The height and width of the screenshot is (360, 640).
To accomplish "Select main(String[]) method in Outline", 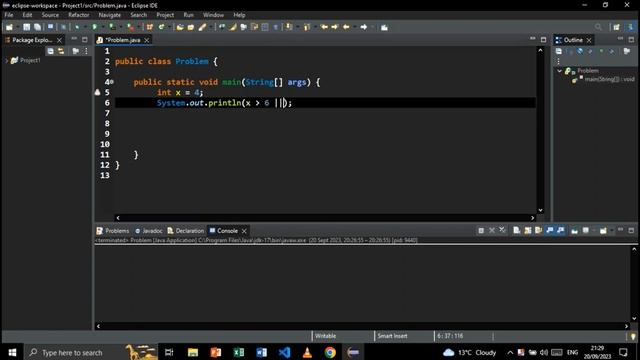I will (x=605, y=79).
